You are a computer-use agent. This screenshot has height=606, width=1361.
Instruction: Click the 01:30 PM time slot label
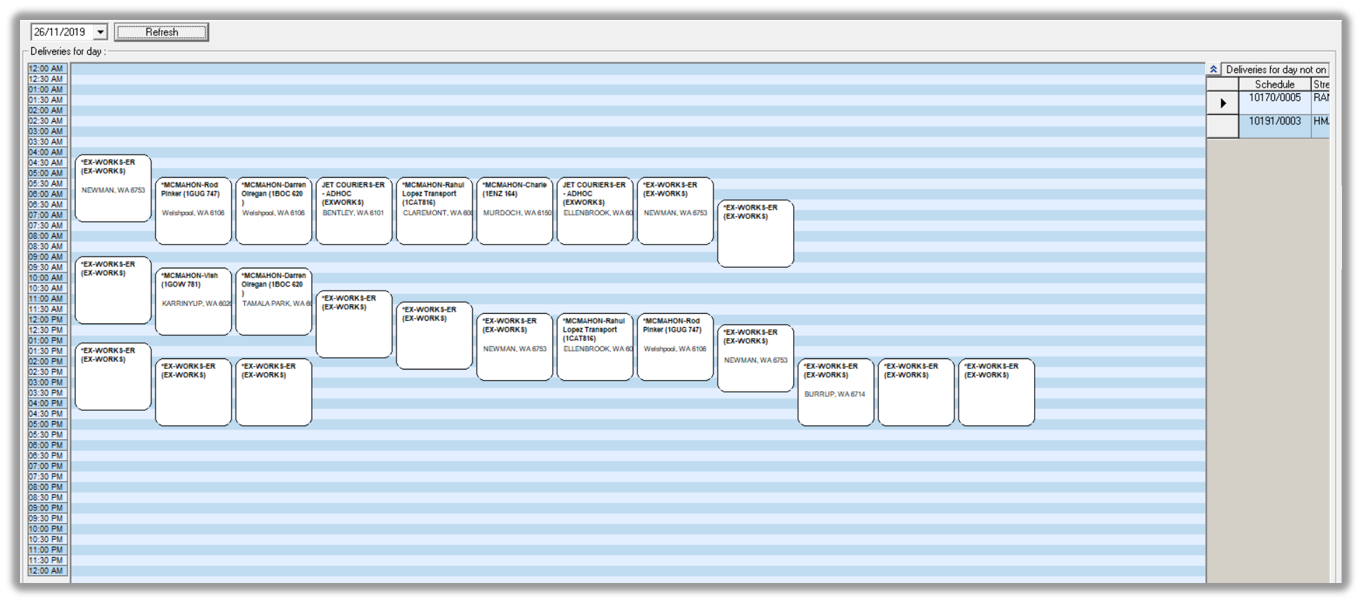pos(47,351)
